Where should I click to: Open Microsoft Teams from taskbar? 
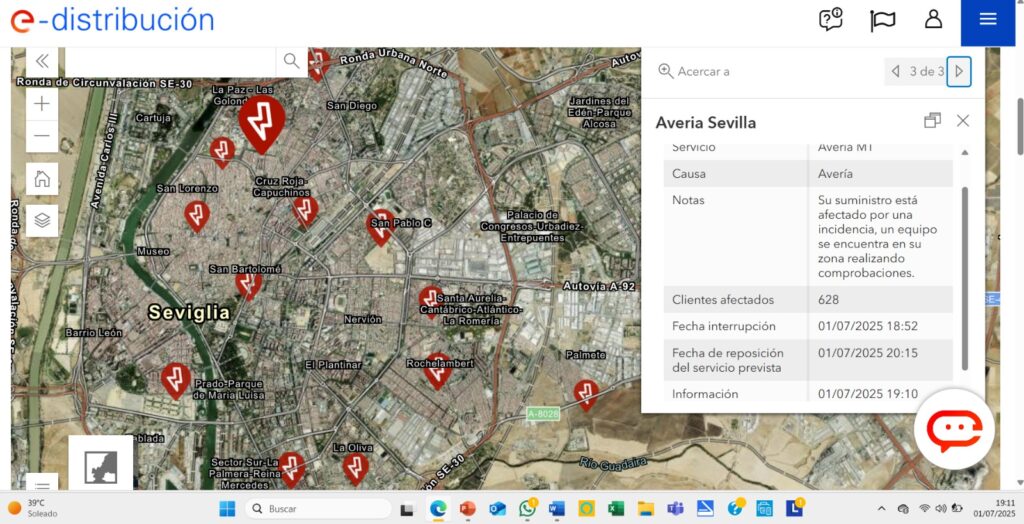tap(675, 508)
